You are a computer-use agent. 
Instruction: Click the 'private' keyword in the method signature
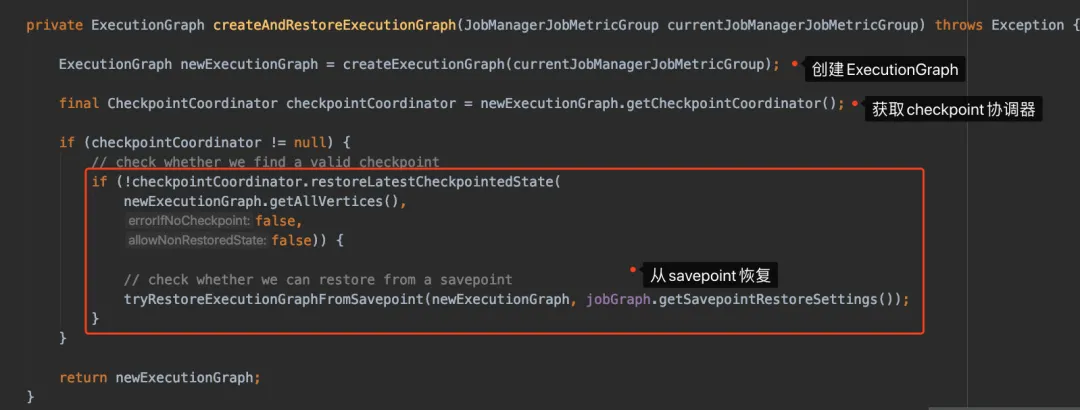point(54,26)
